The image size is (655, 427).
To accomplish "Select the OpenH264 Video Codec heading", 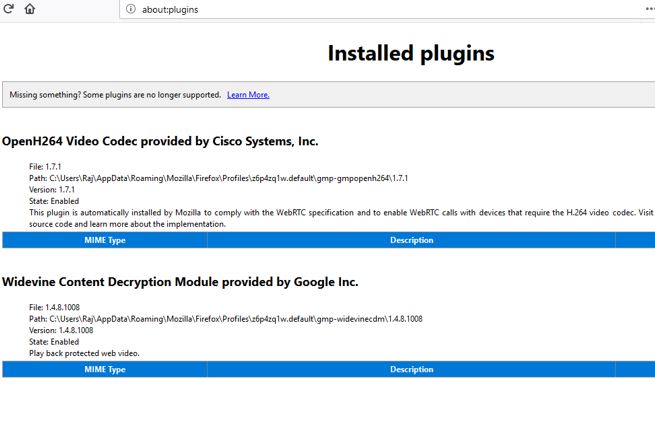I will [x=160, y=141].
